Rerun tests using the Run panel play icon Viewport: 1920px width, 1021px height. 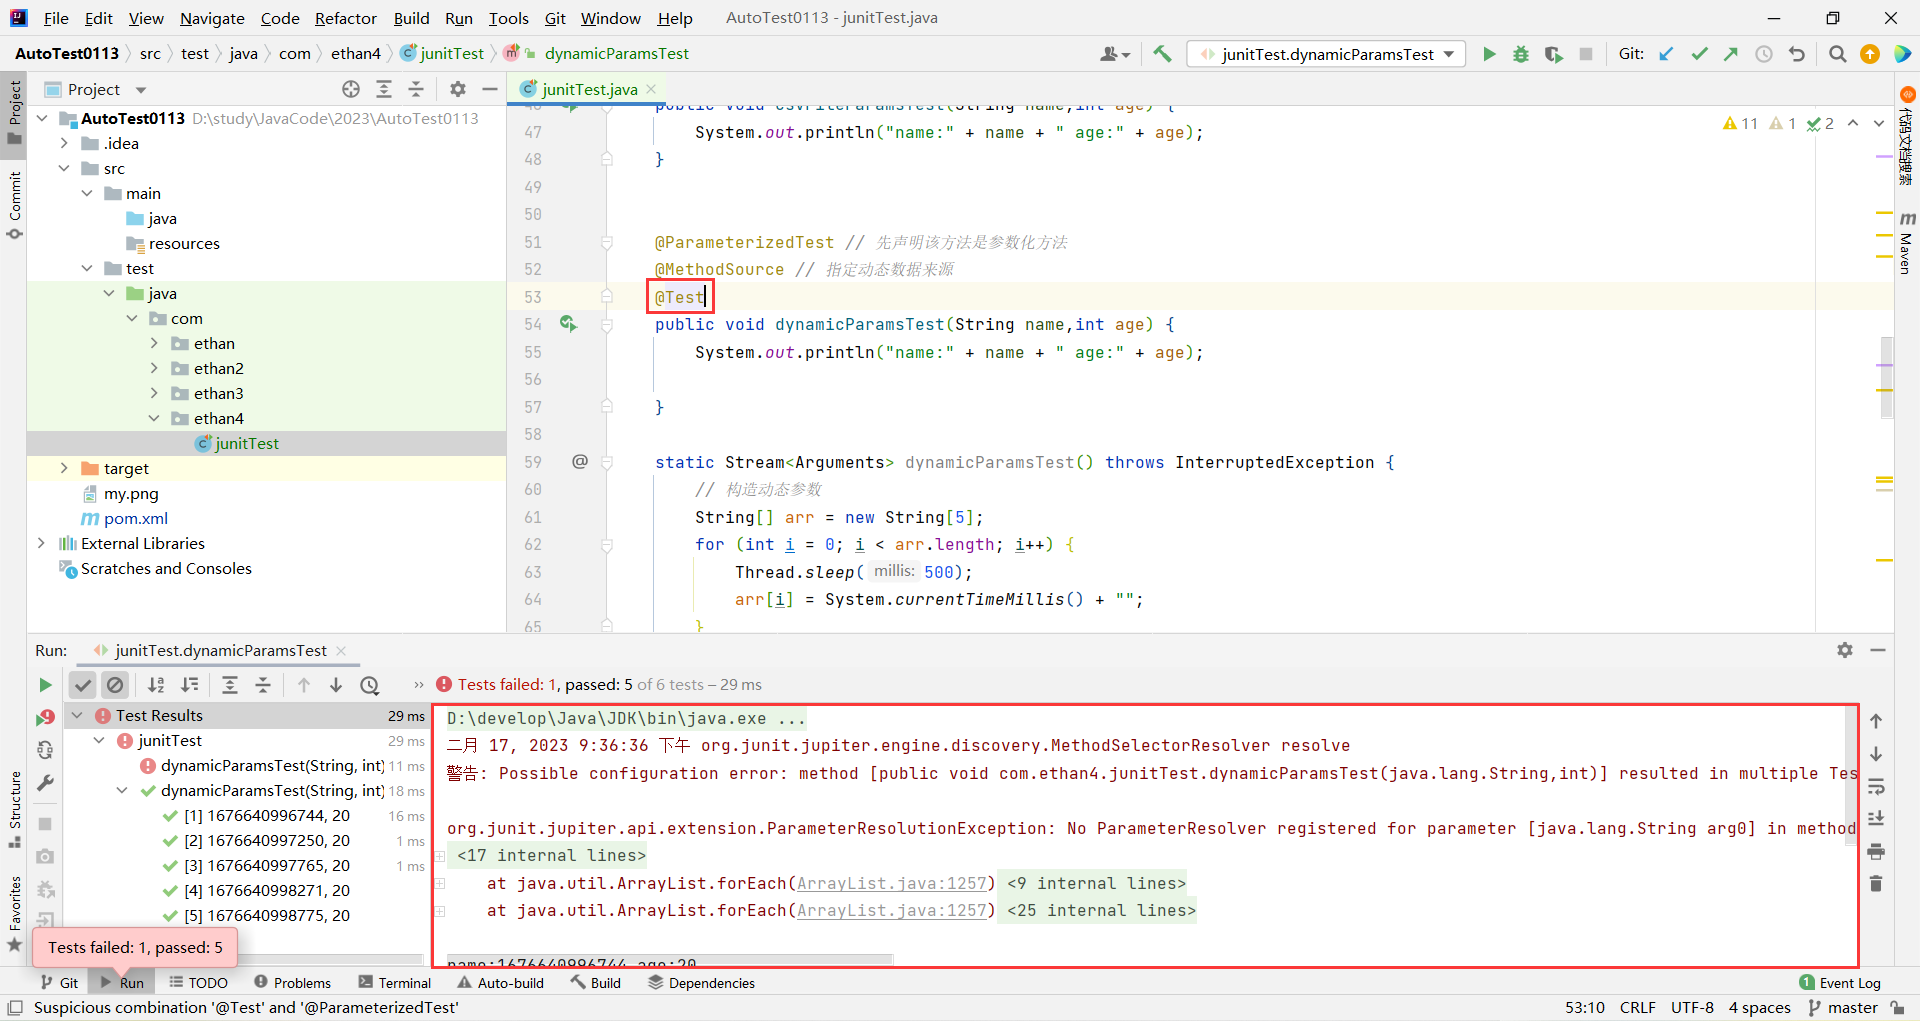(45, 685)
